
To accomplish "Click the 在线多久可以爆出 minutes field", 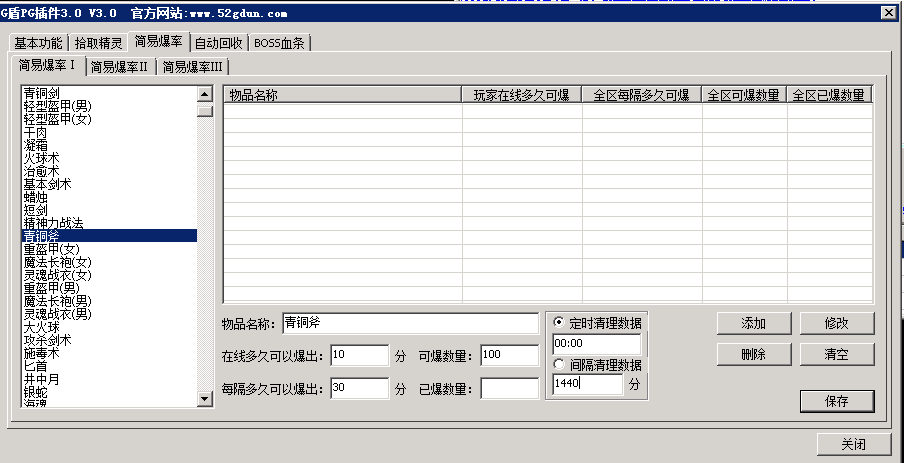I will pyautogui.click(x=360, y=355).
